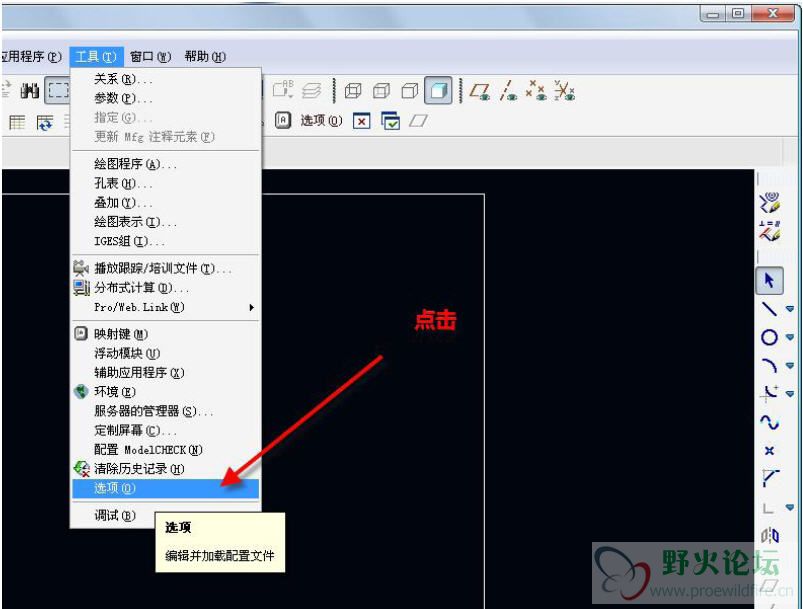Screen dimensions: 803x609
Task: Expand the circle tool flyout arrow
Action: tap(790, 337)
